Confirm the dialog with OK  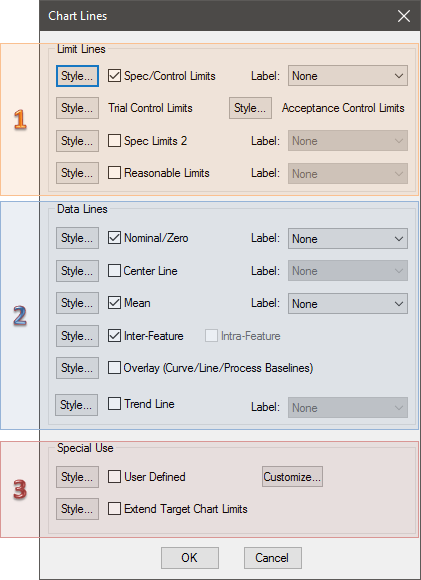tap(190, 558)
